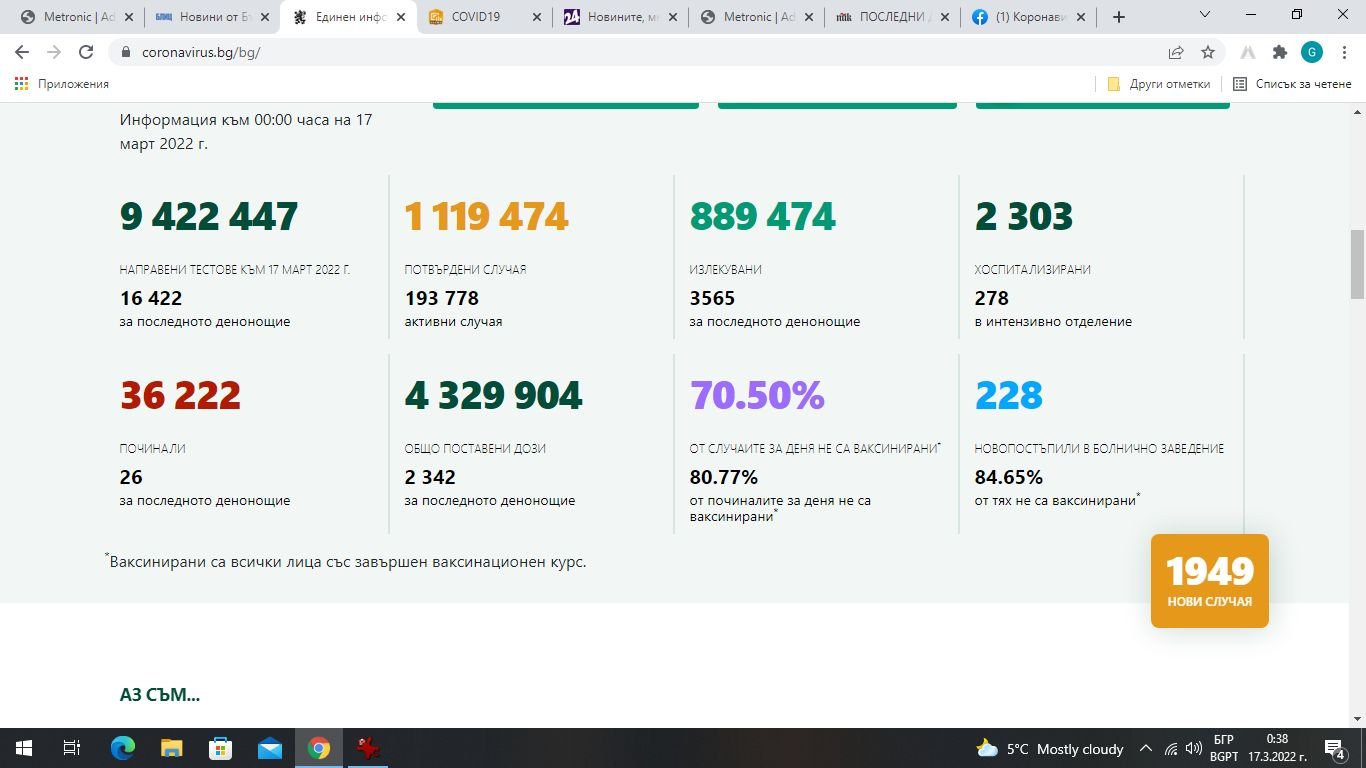The height and width of the screenshot is (768, 1366).
Task: Open the network status icon
Action: click(1171, 748)
